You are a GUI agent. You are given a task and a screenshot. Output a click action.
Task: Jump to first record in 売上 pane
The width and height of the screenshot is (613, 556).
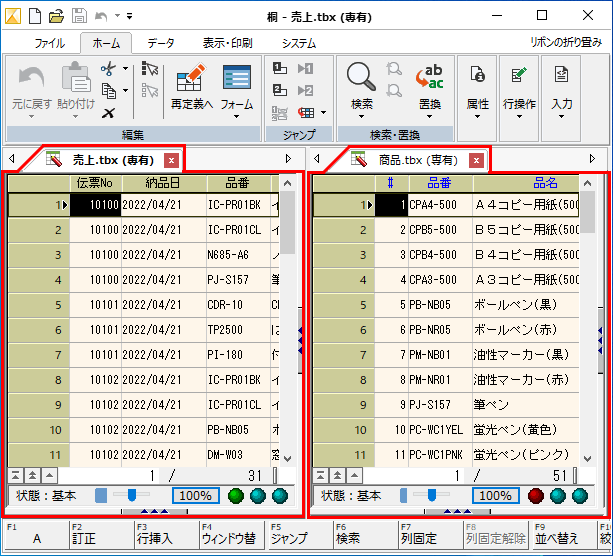point(15,476)
